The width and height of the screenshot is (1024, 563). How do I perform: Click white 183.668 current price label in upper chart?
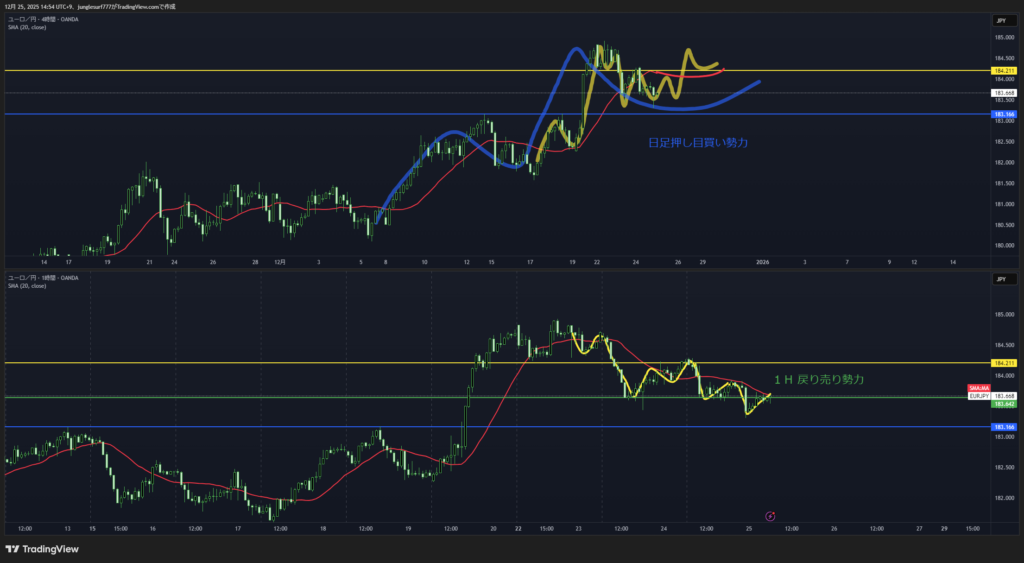[1003, 93]
